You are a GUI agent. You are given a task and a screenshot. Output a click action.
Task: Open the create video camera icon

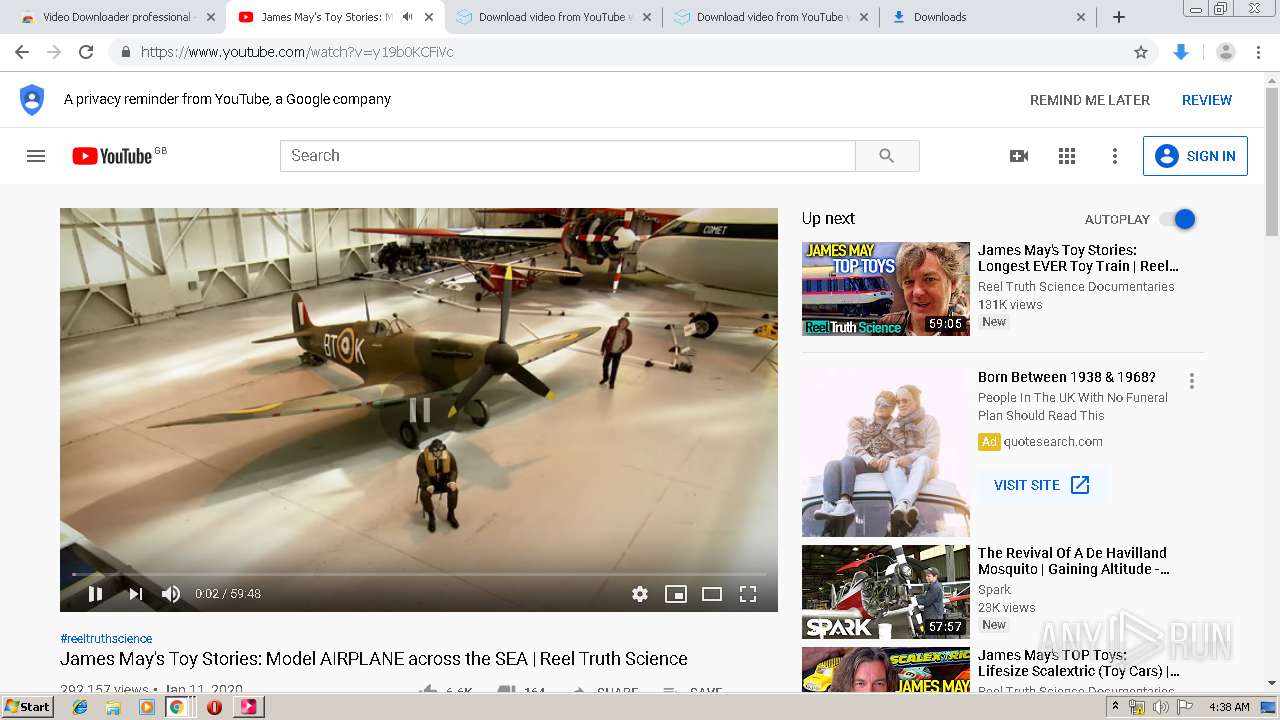(x=1019, y=156)
